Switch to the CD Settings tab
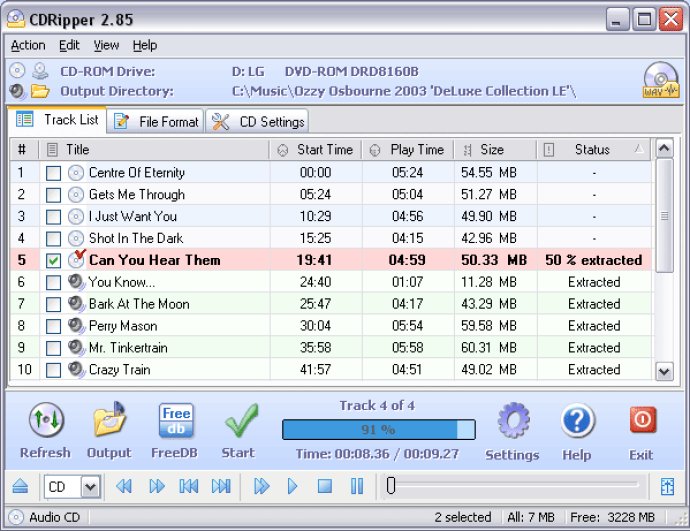Viewport: 690px width, 531px height. [257, 121]
